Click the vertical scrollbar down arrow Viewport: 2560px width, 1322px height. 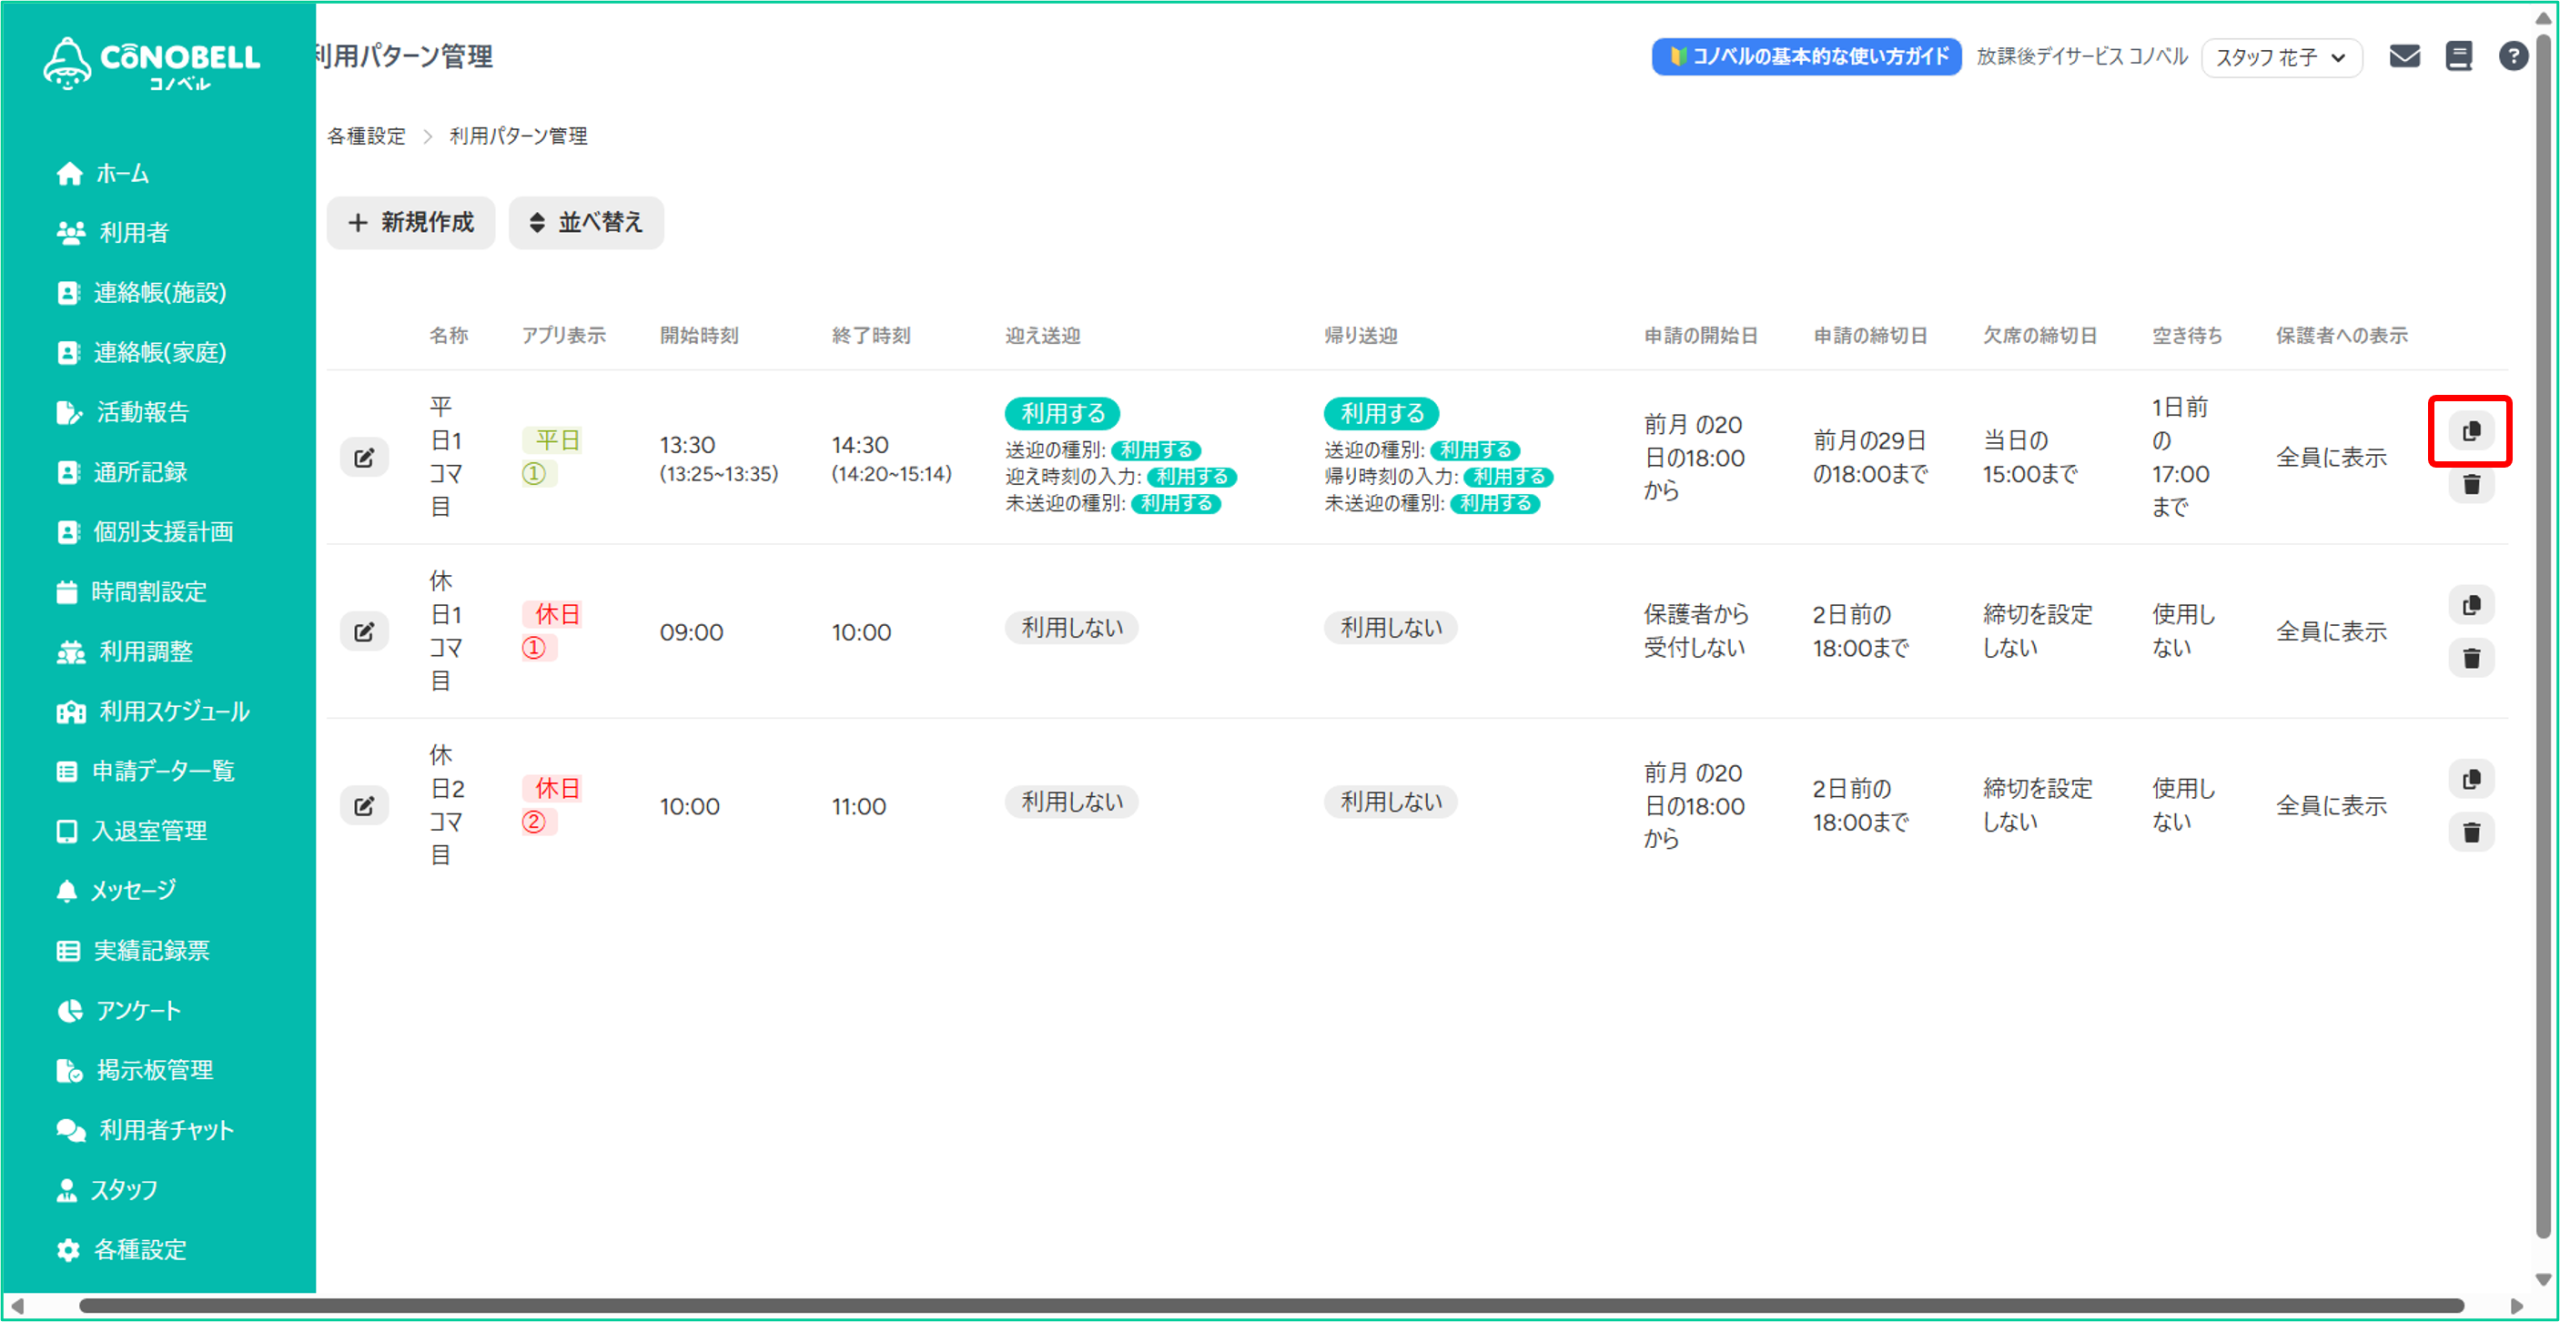pyautogui.click(x=2544, y=1279)
